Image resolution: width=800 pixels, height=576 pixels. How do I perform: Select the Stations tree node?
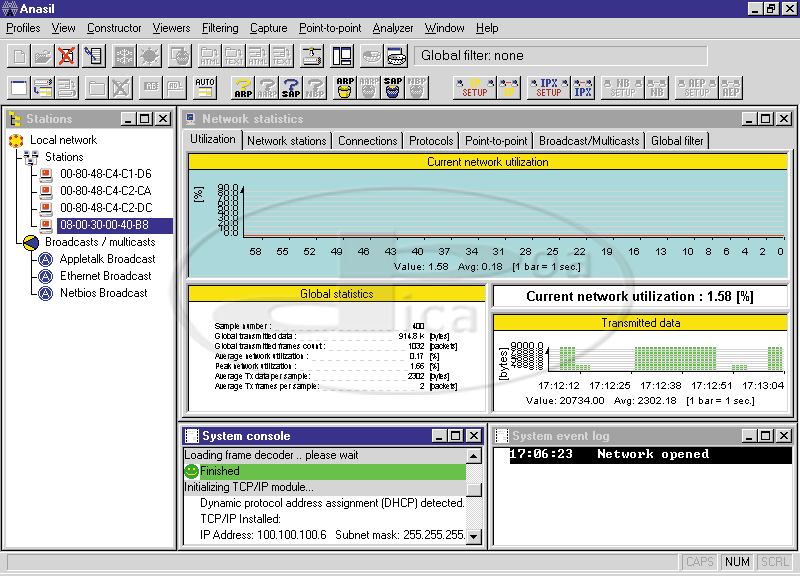coord(64,157)
